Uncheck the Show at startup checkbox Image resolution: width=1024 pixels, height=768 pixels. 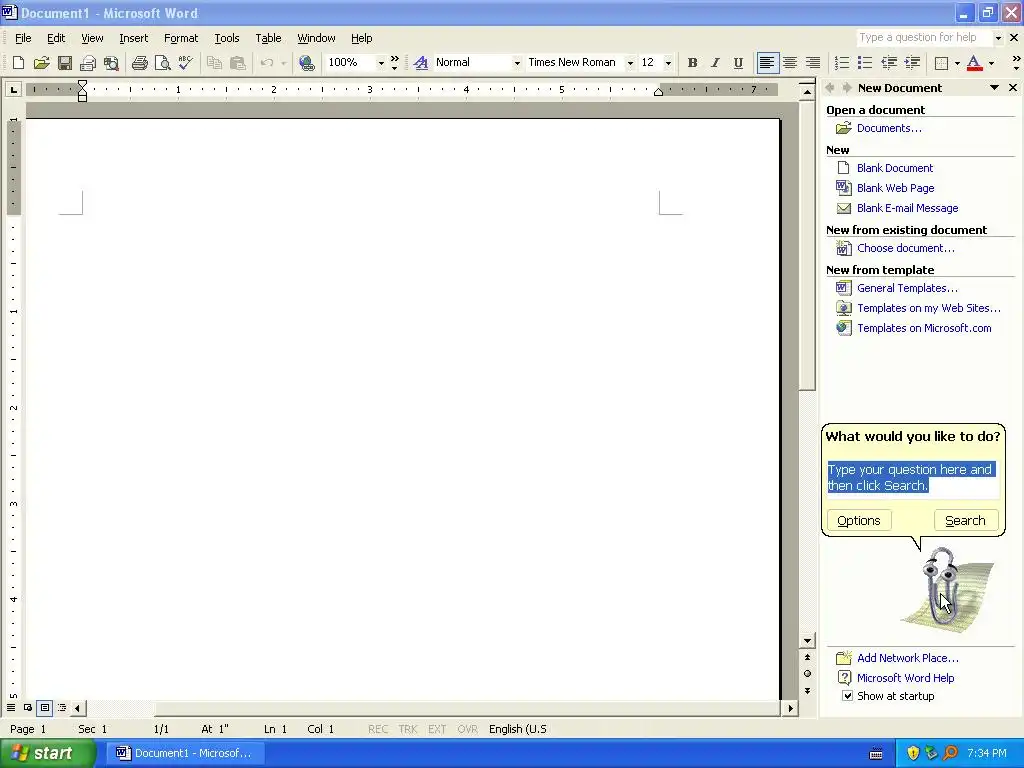[847, 696]
